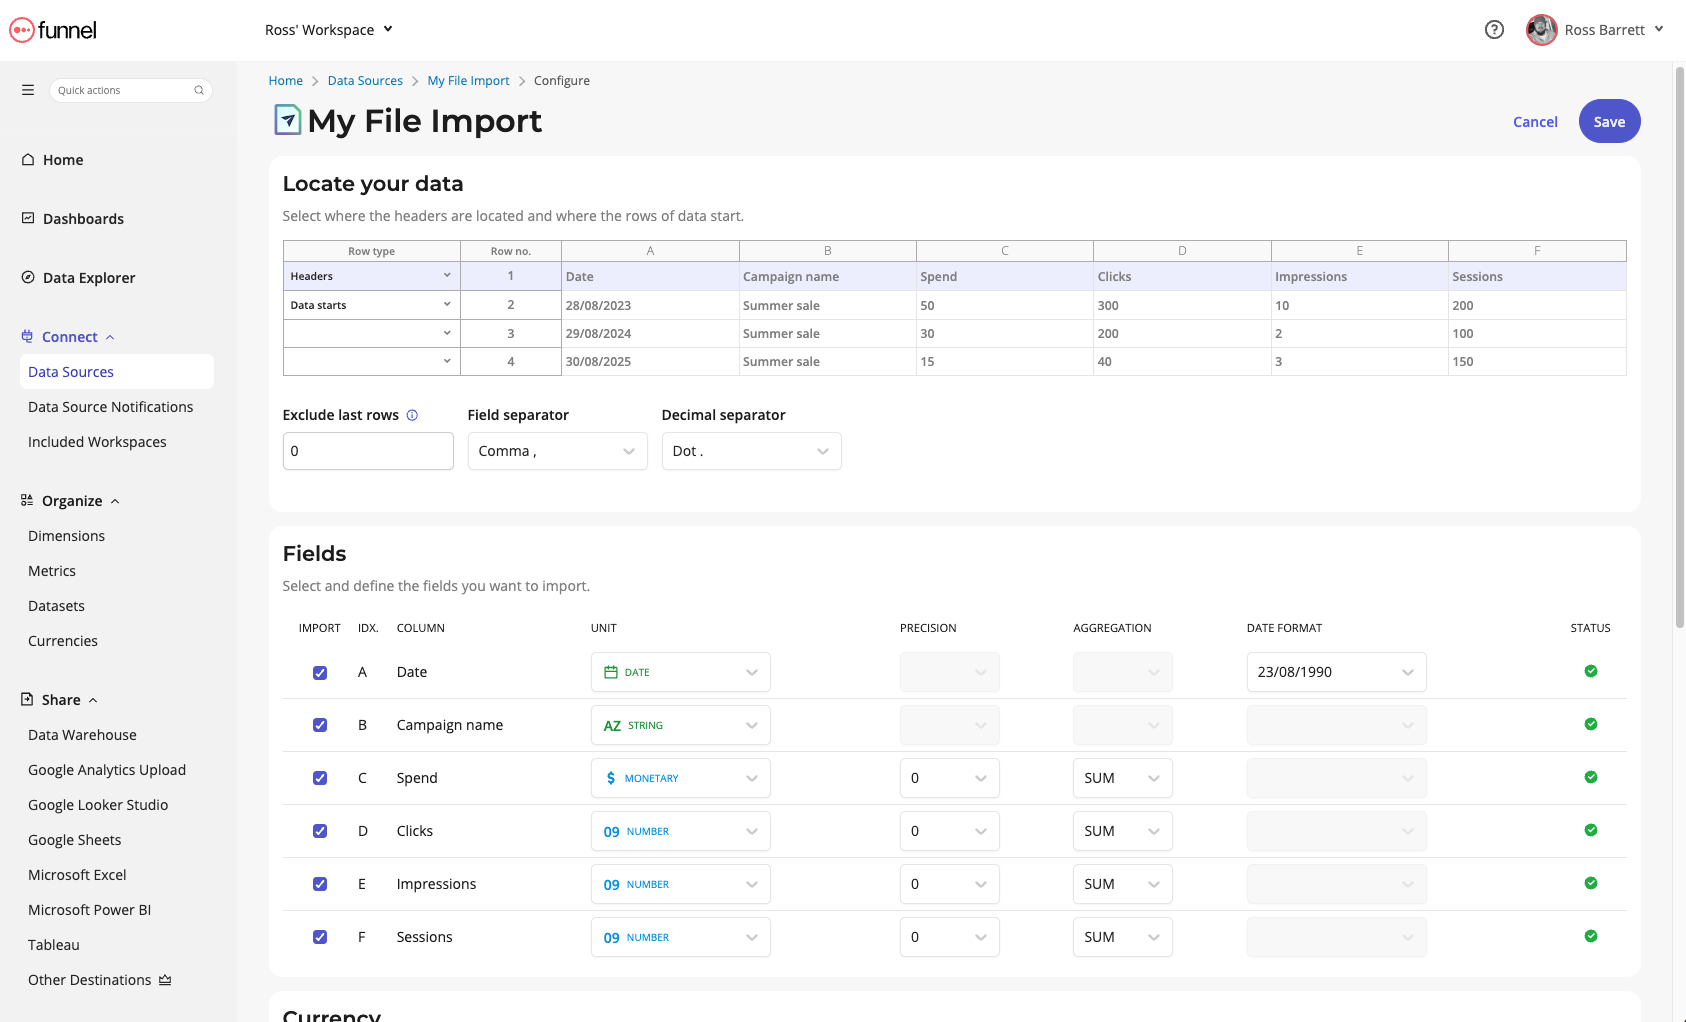The image size is (1686, 1022).
Task: Open the help question mark icon
Action: click(1494, 30)
